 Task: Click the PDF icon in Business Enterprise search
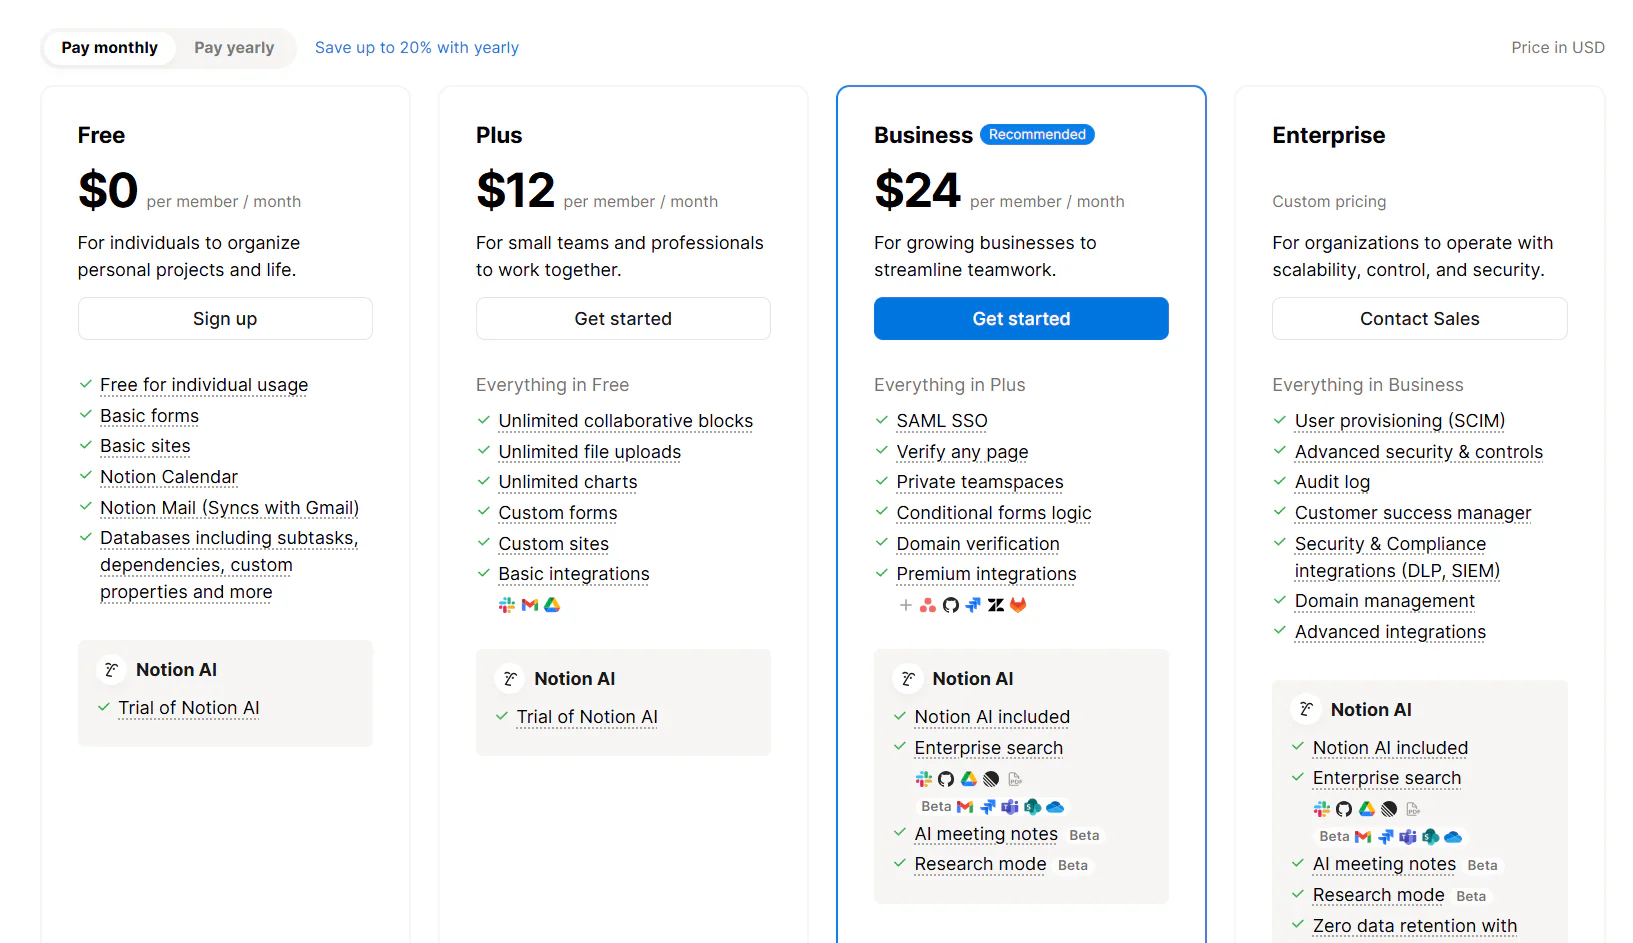tap(1015, 779)
